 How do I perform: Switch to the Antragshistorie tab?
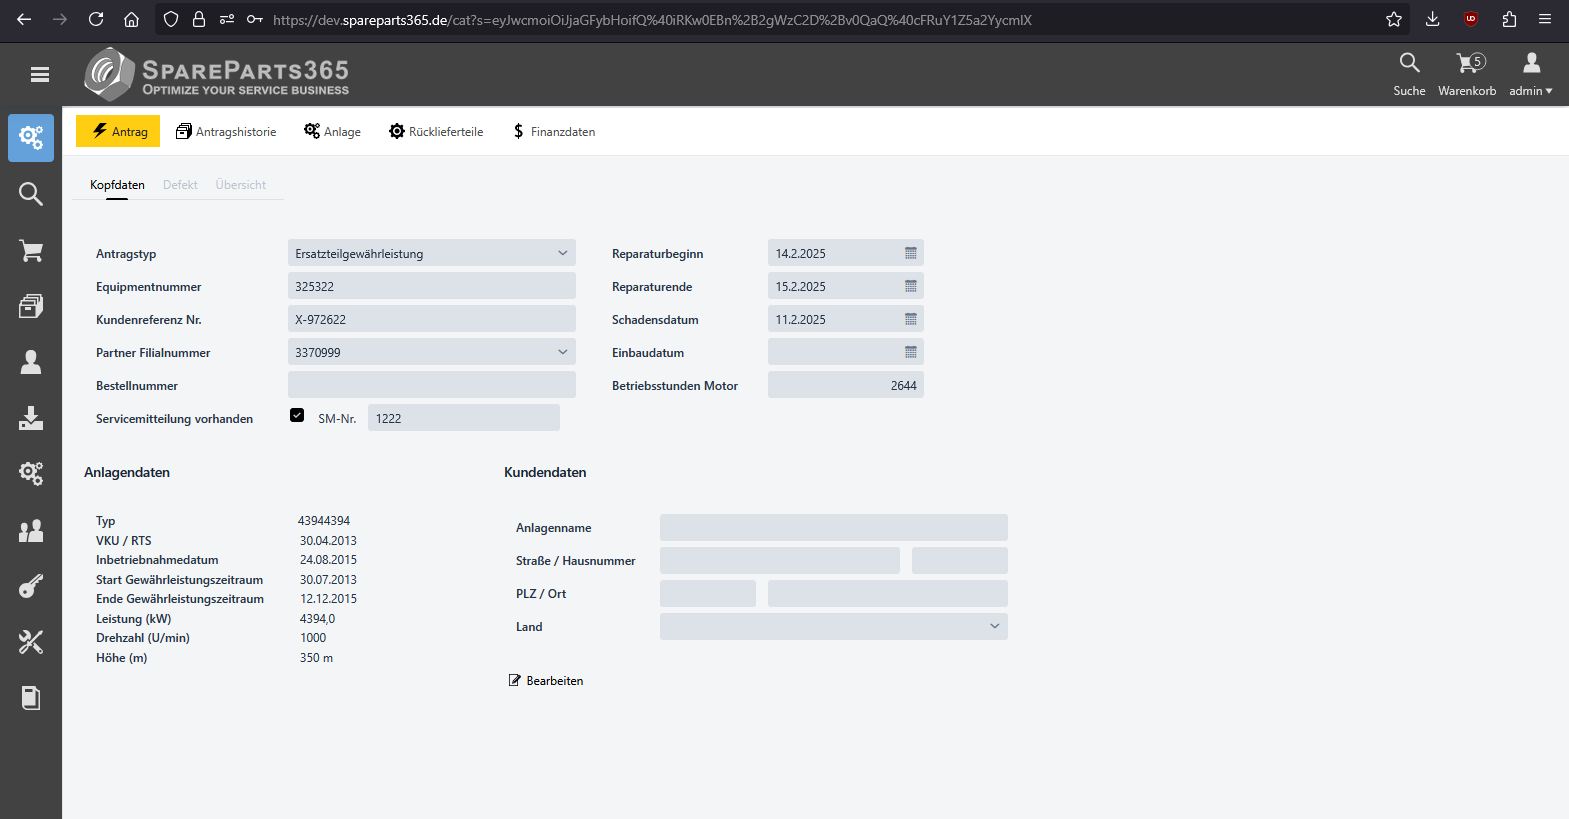point(226,132)
